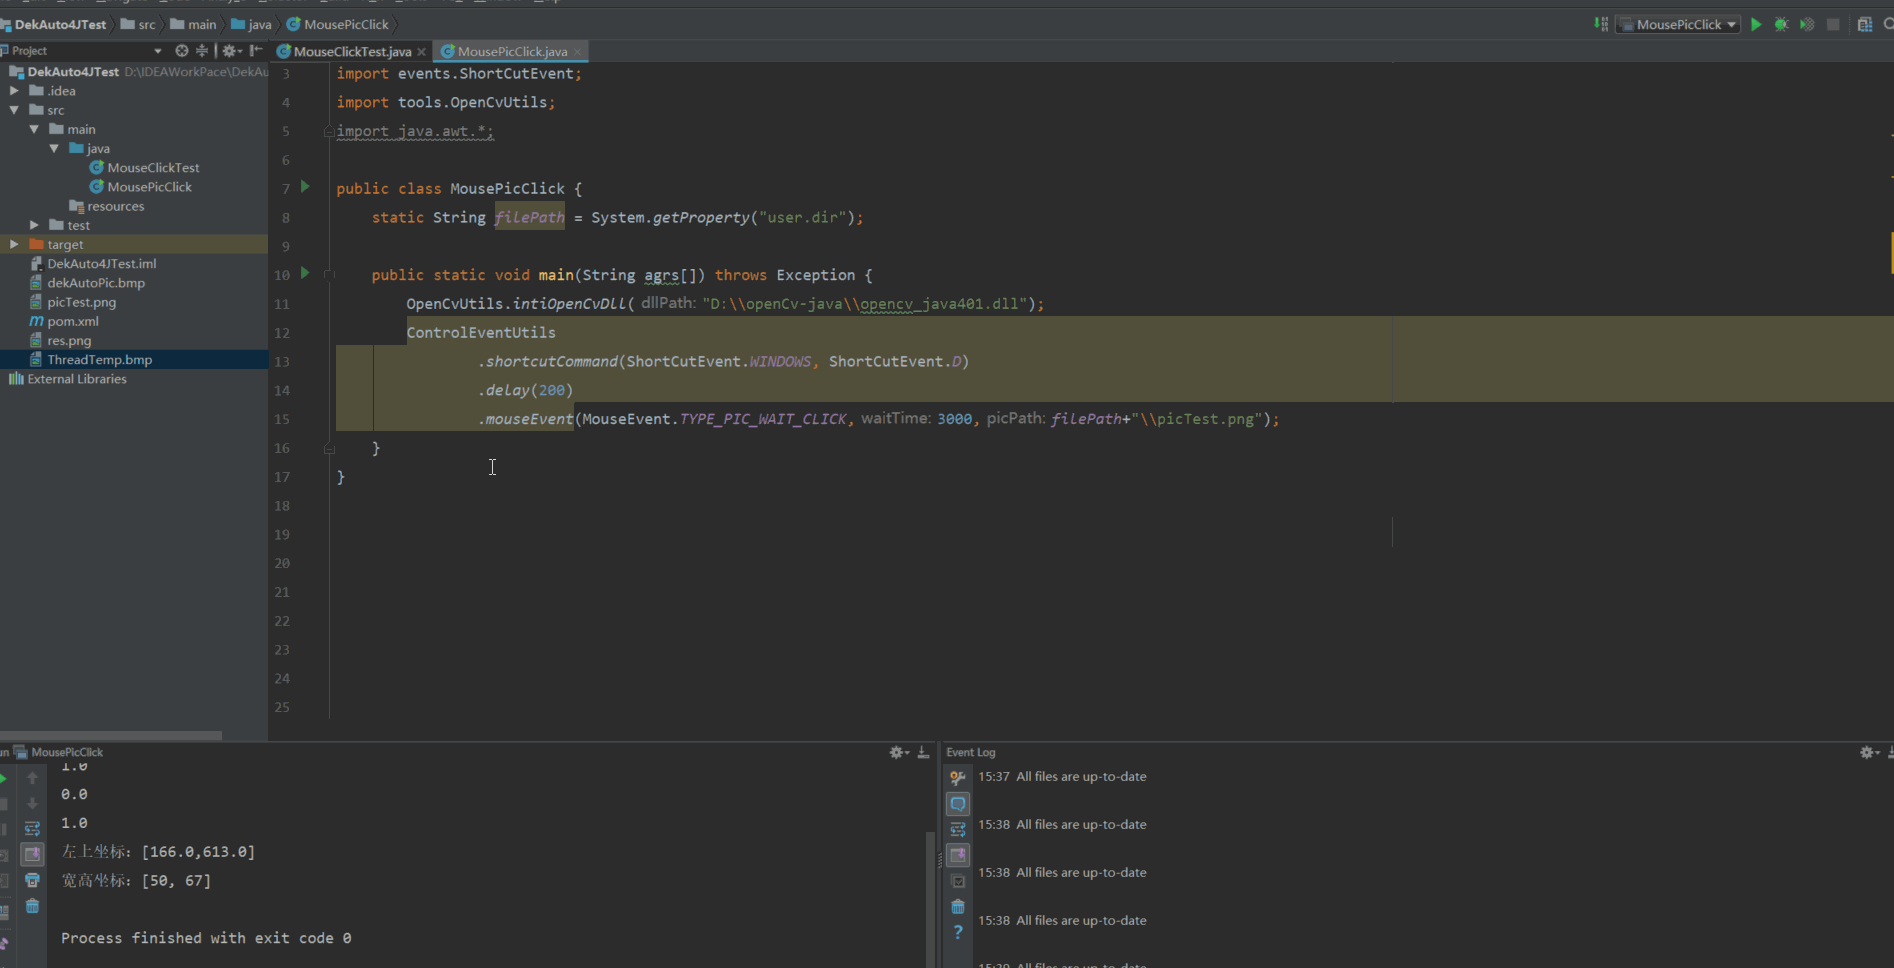The image size is (1894, 968).
Task: Click Up the Stack Trace arrow
Action: click(x=32, y=777)
